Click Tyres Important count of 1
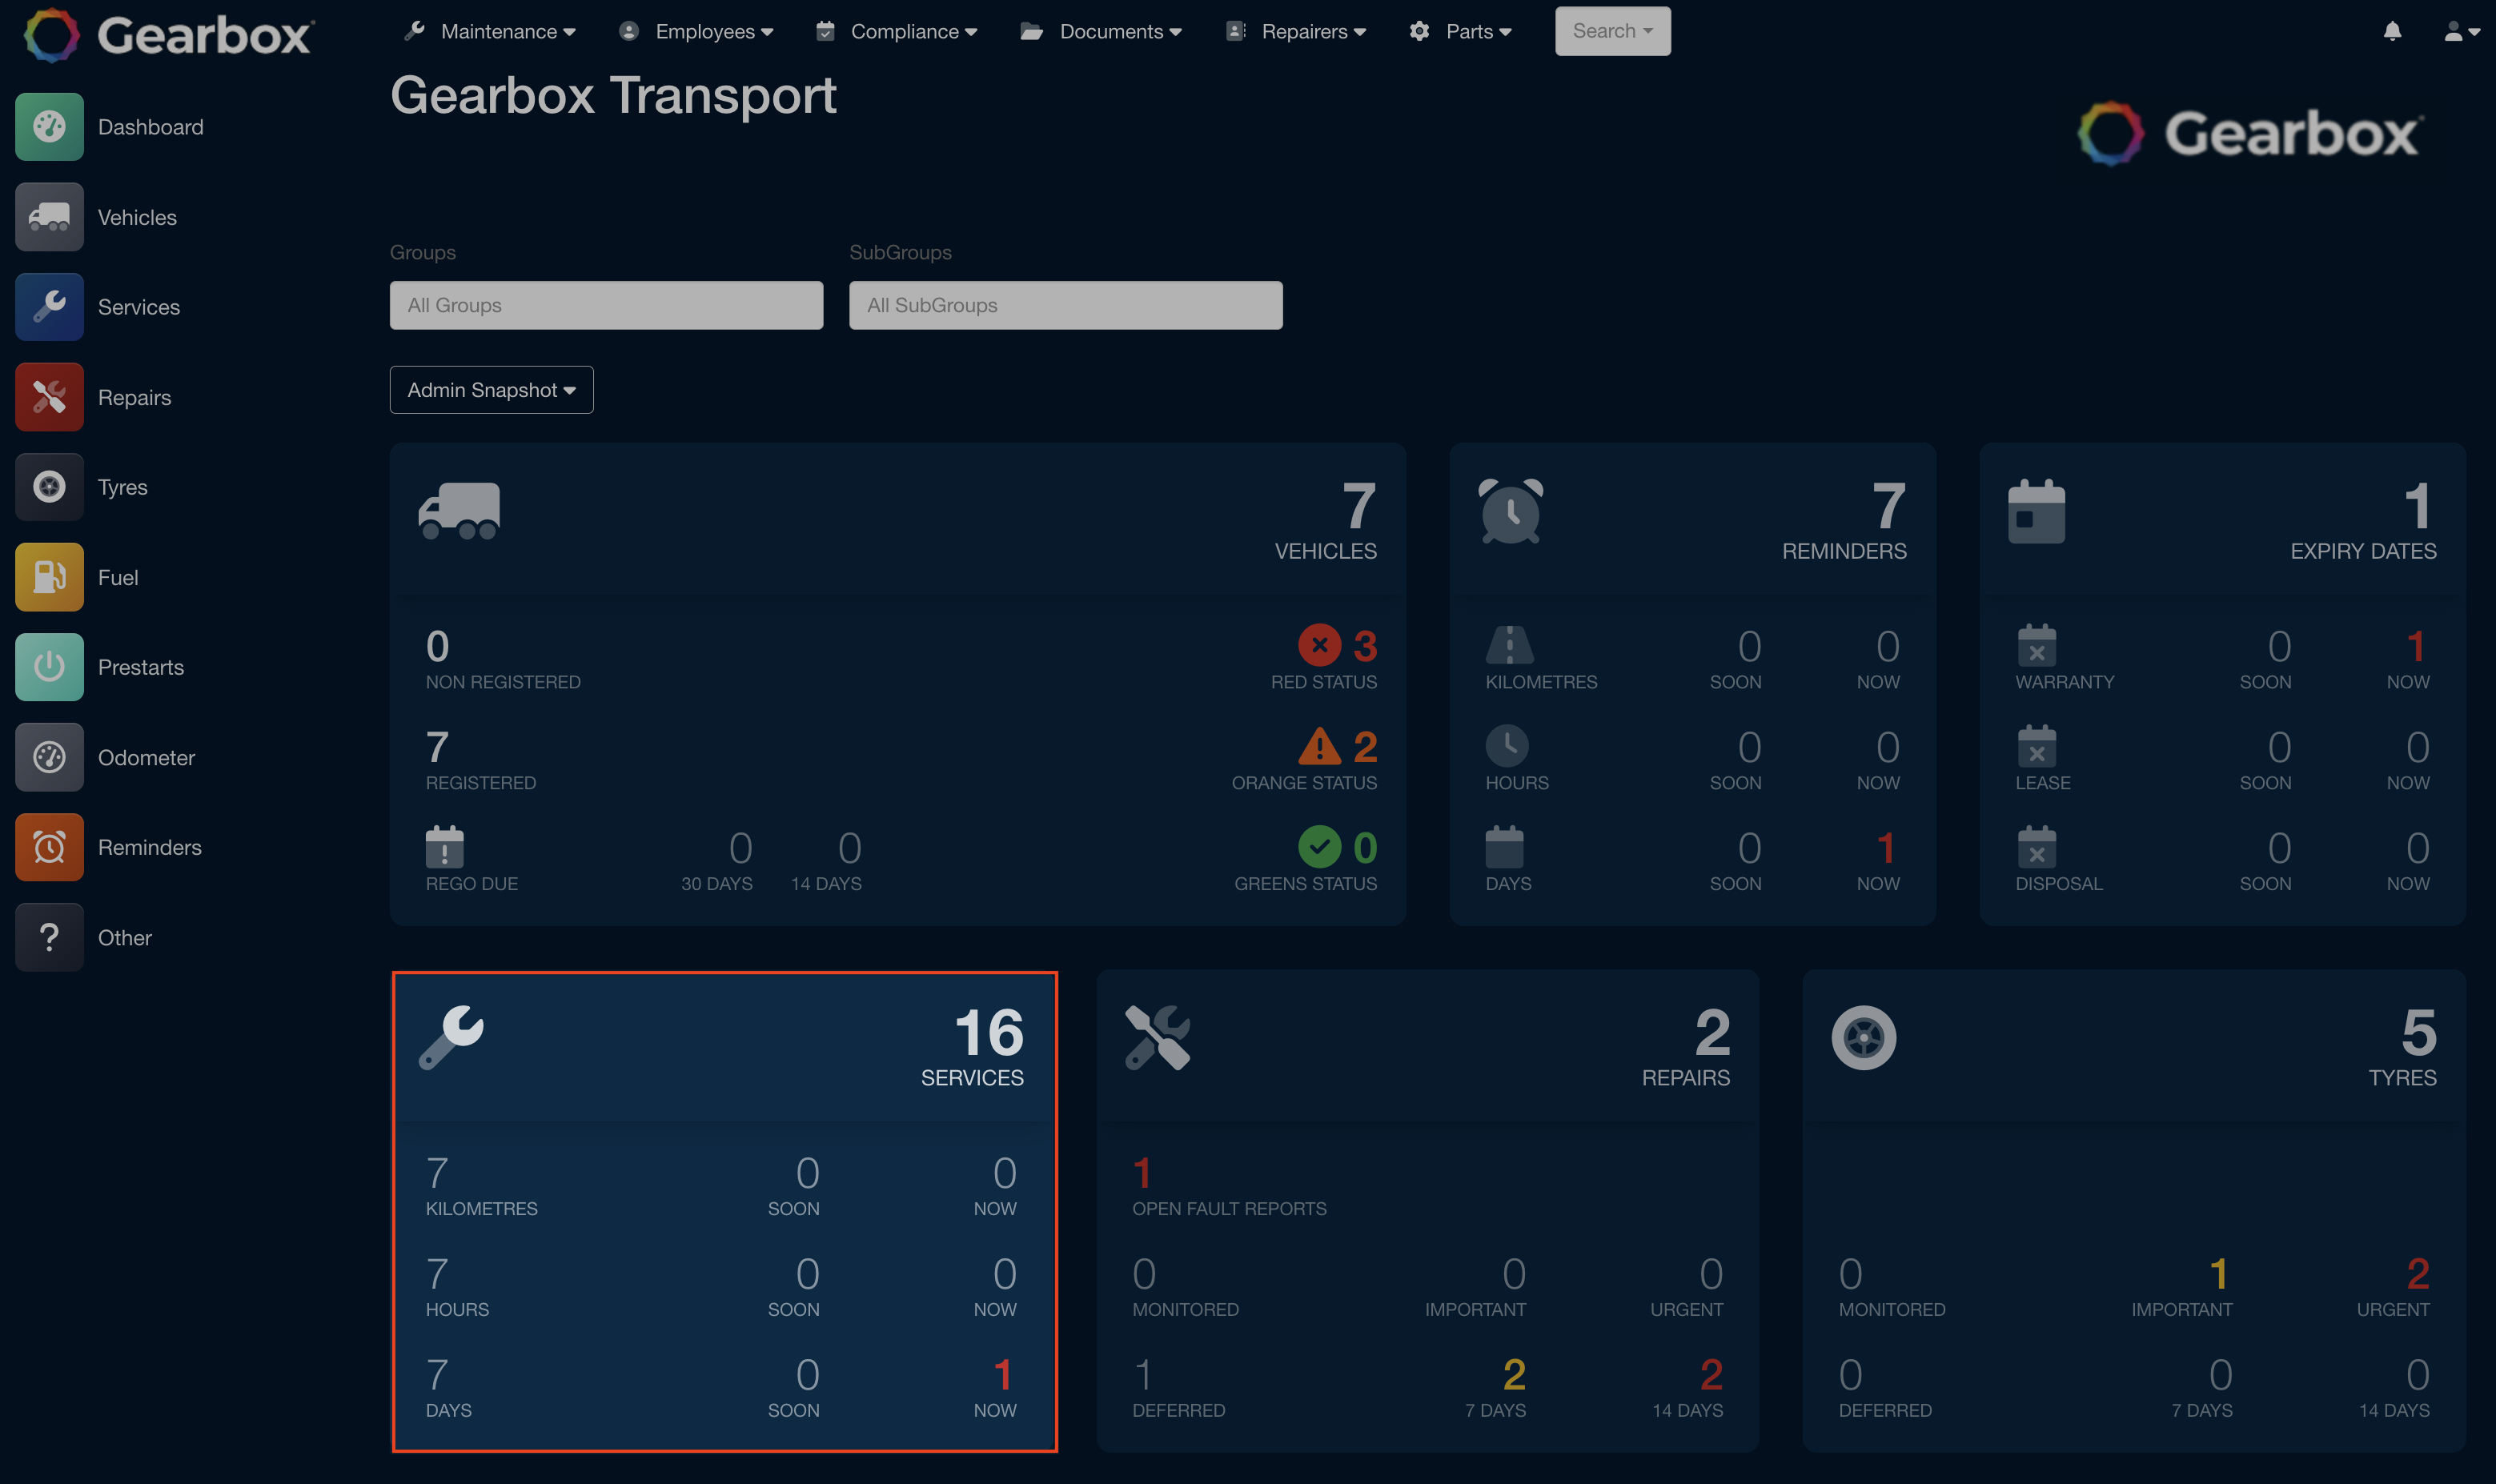The height and width of the screenshot is (1484, 2496). click(2218, 1273)
